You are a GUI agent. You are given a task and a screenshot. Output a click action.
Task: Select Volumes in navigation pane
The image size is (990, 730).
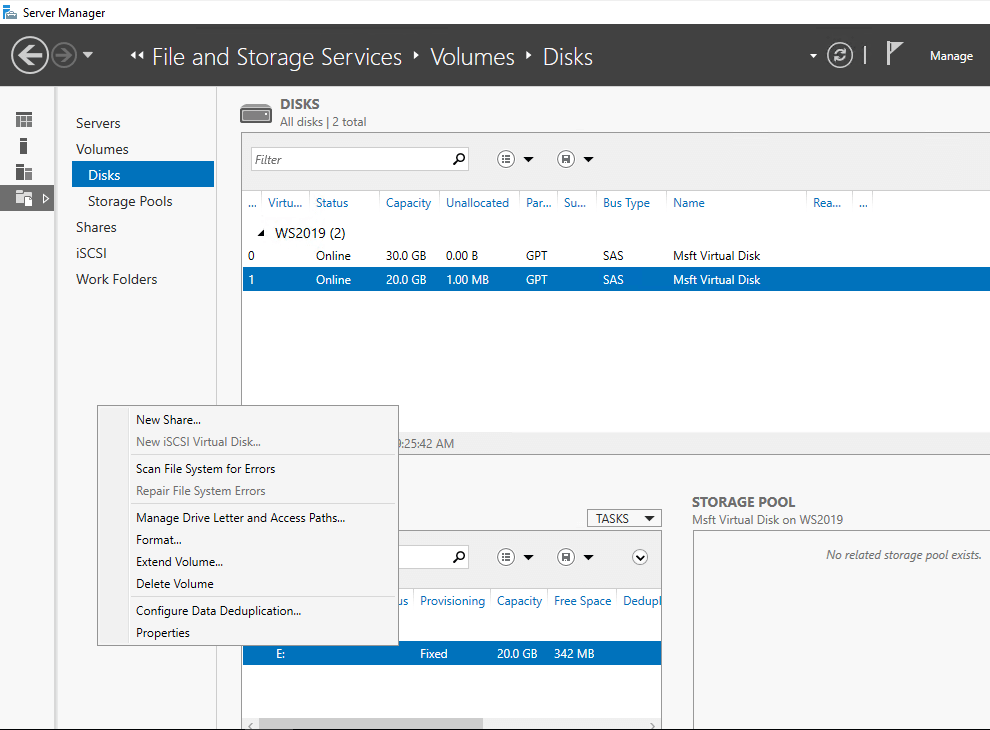pyautogui.click(x=102, y=149)
